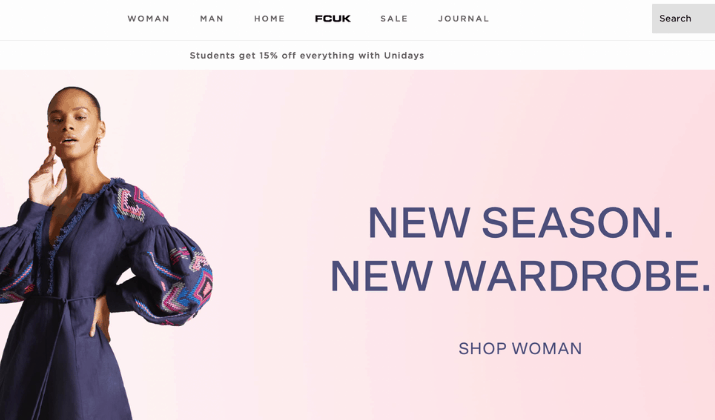Viewport: 715px width, 420px height.
Task: Open the Students Unidays discount banner
Action: pyautogui.click(x=307, y=56)
